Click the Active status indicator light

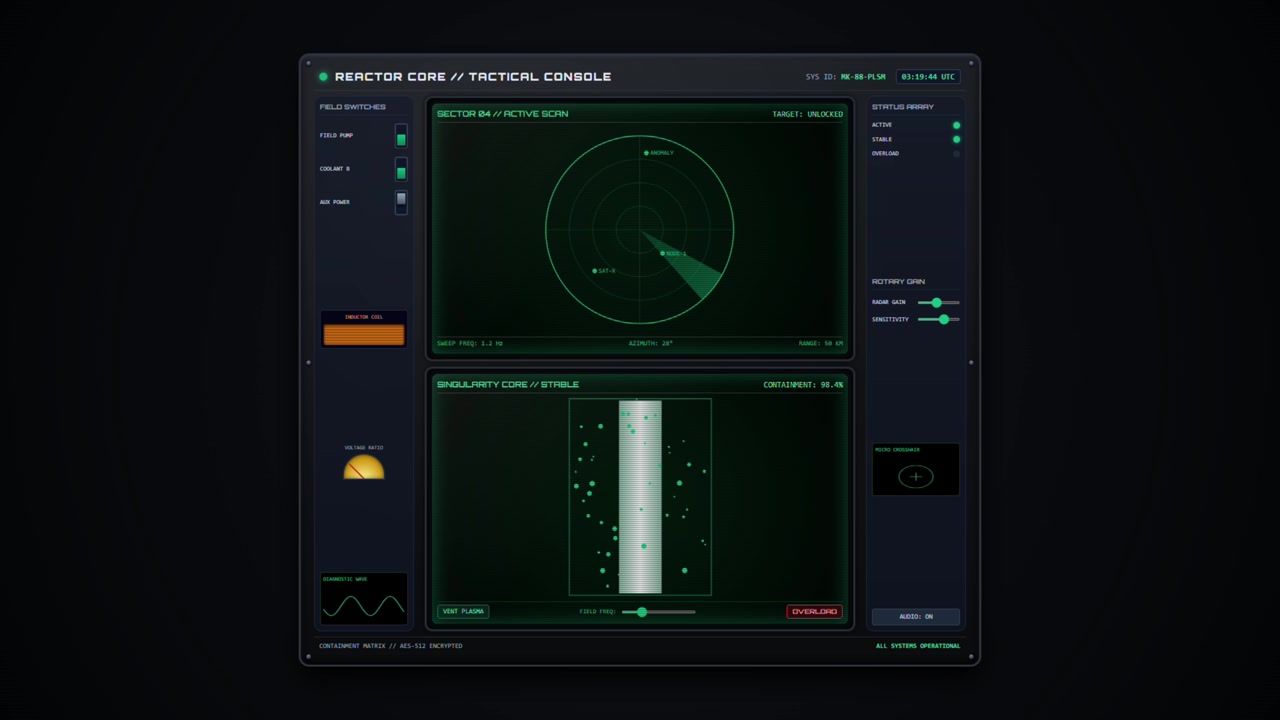[x=956, y=125]
